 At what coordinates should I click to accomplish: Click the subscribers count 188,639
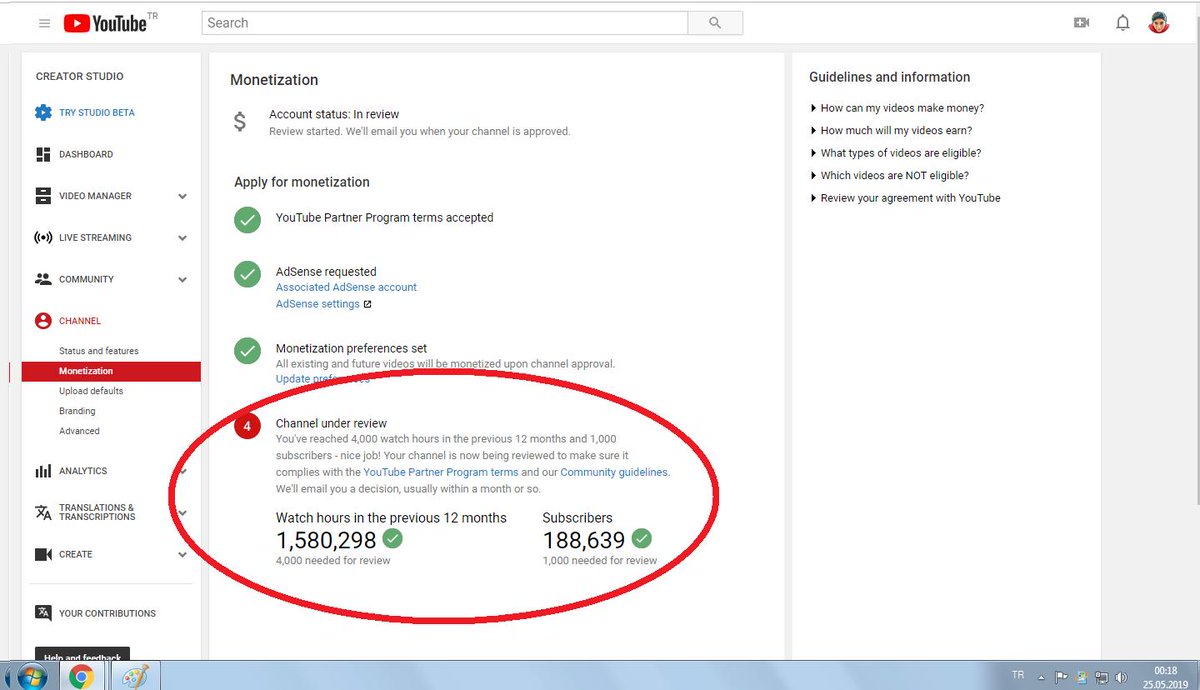(584, 540)
